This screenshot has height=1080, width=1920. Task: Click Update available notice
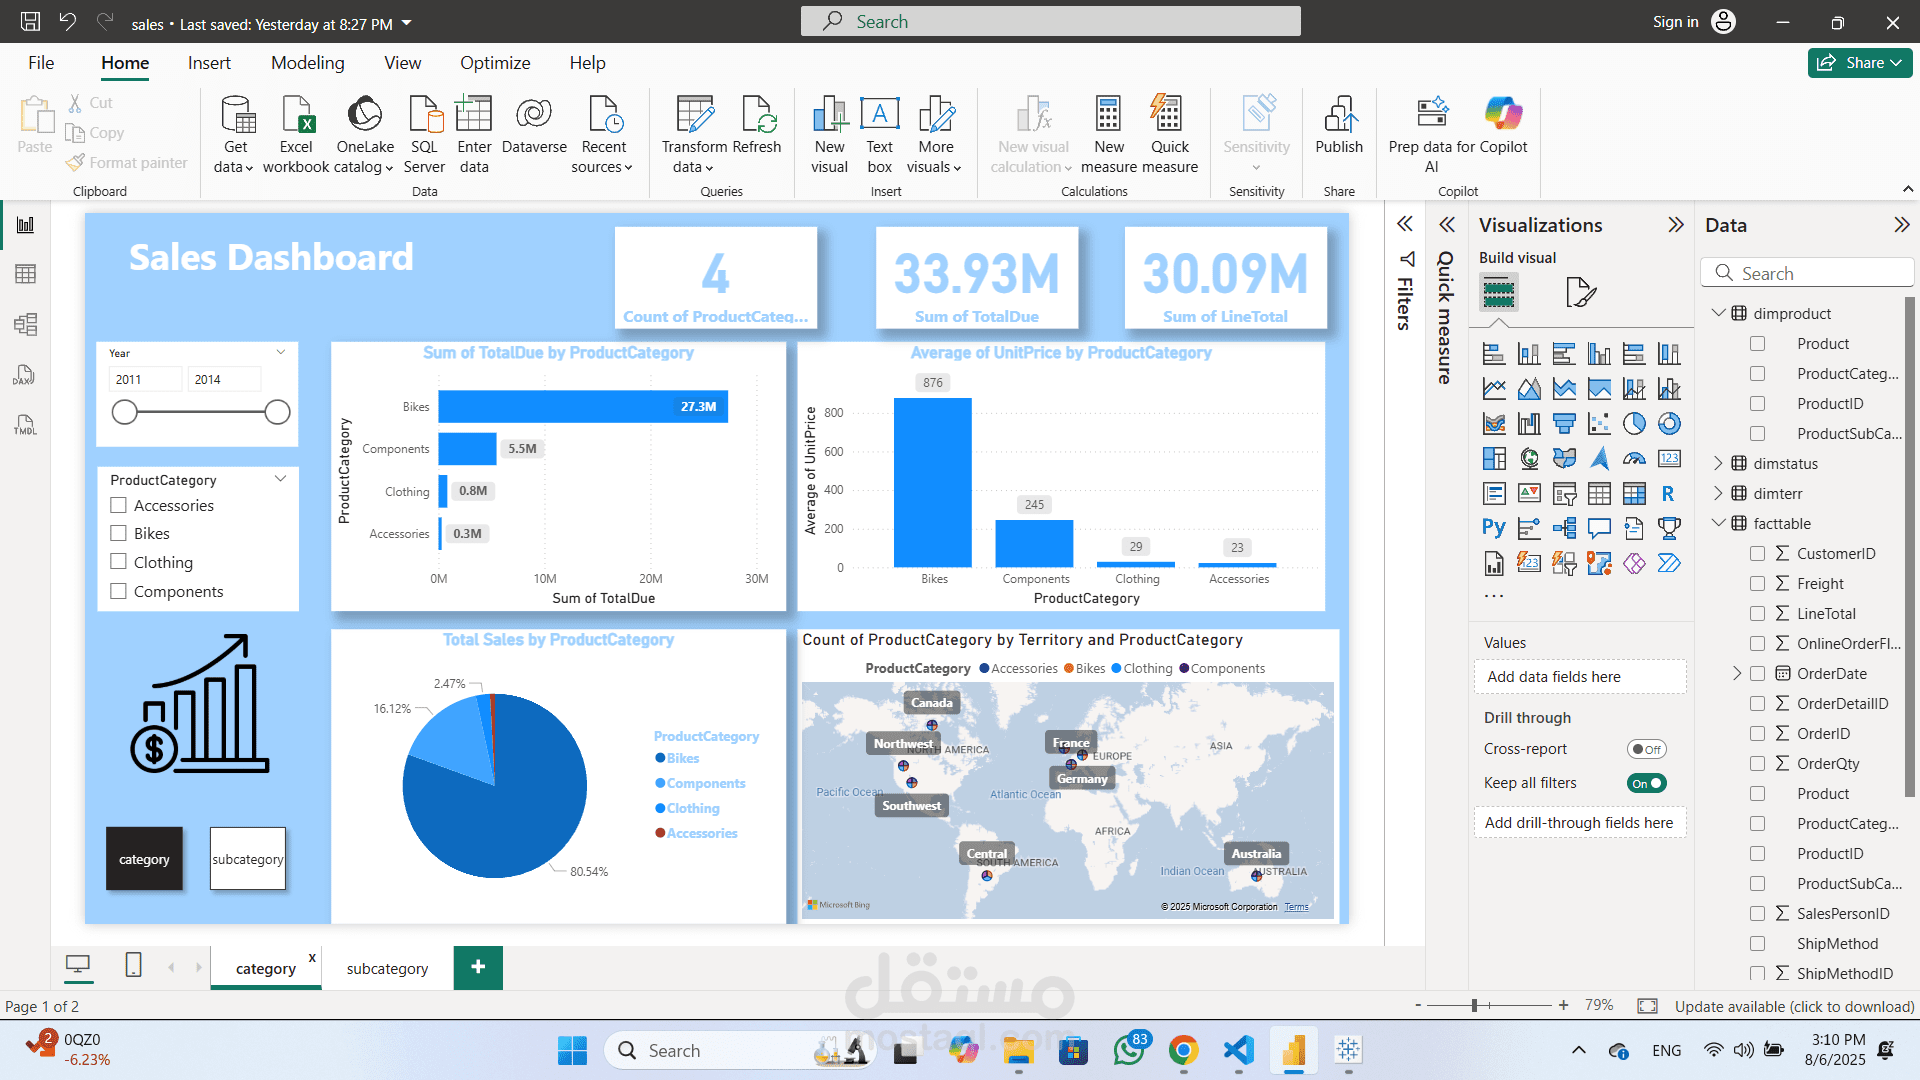[x=1794, y=1006]
